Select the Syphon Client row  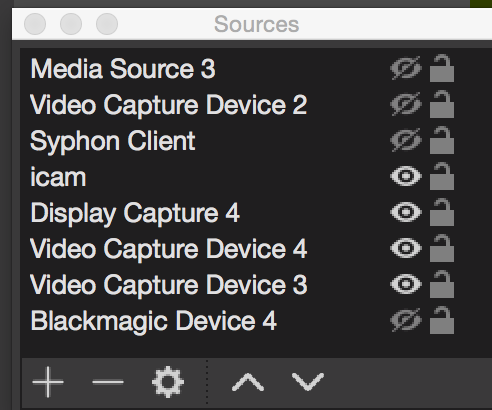(x=256, y=141)
